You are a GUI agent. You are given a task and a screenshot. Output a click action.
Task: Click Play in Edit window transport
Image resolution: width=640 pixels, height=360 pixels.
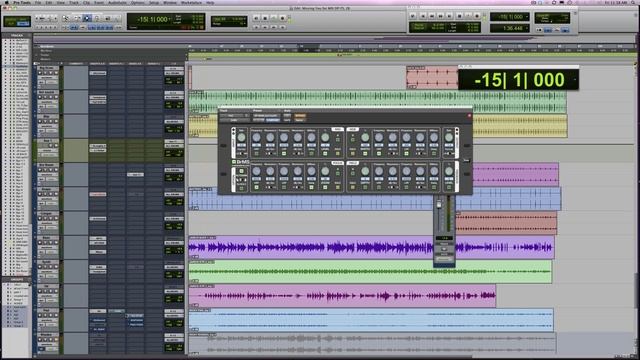(274, 18)
